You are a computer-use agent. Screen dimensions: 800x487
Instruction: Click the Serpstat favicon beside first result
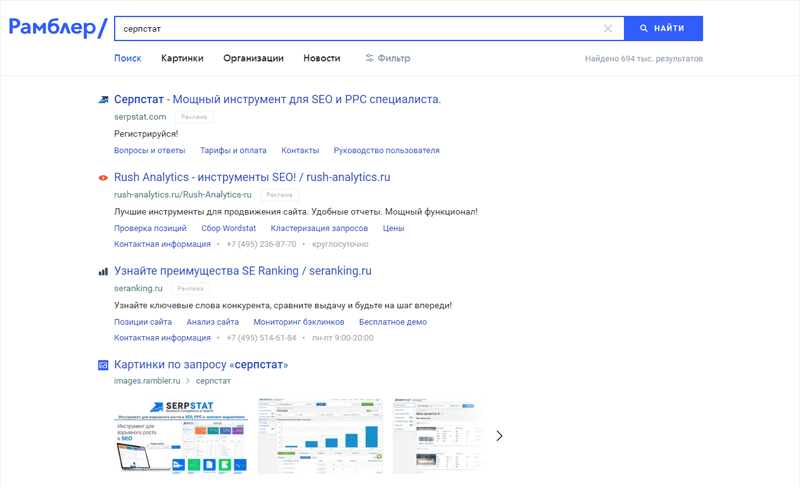point(103,99)
